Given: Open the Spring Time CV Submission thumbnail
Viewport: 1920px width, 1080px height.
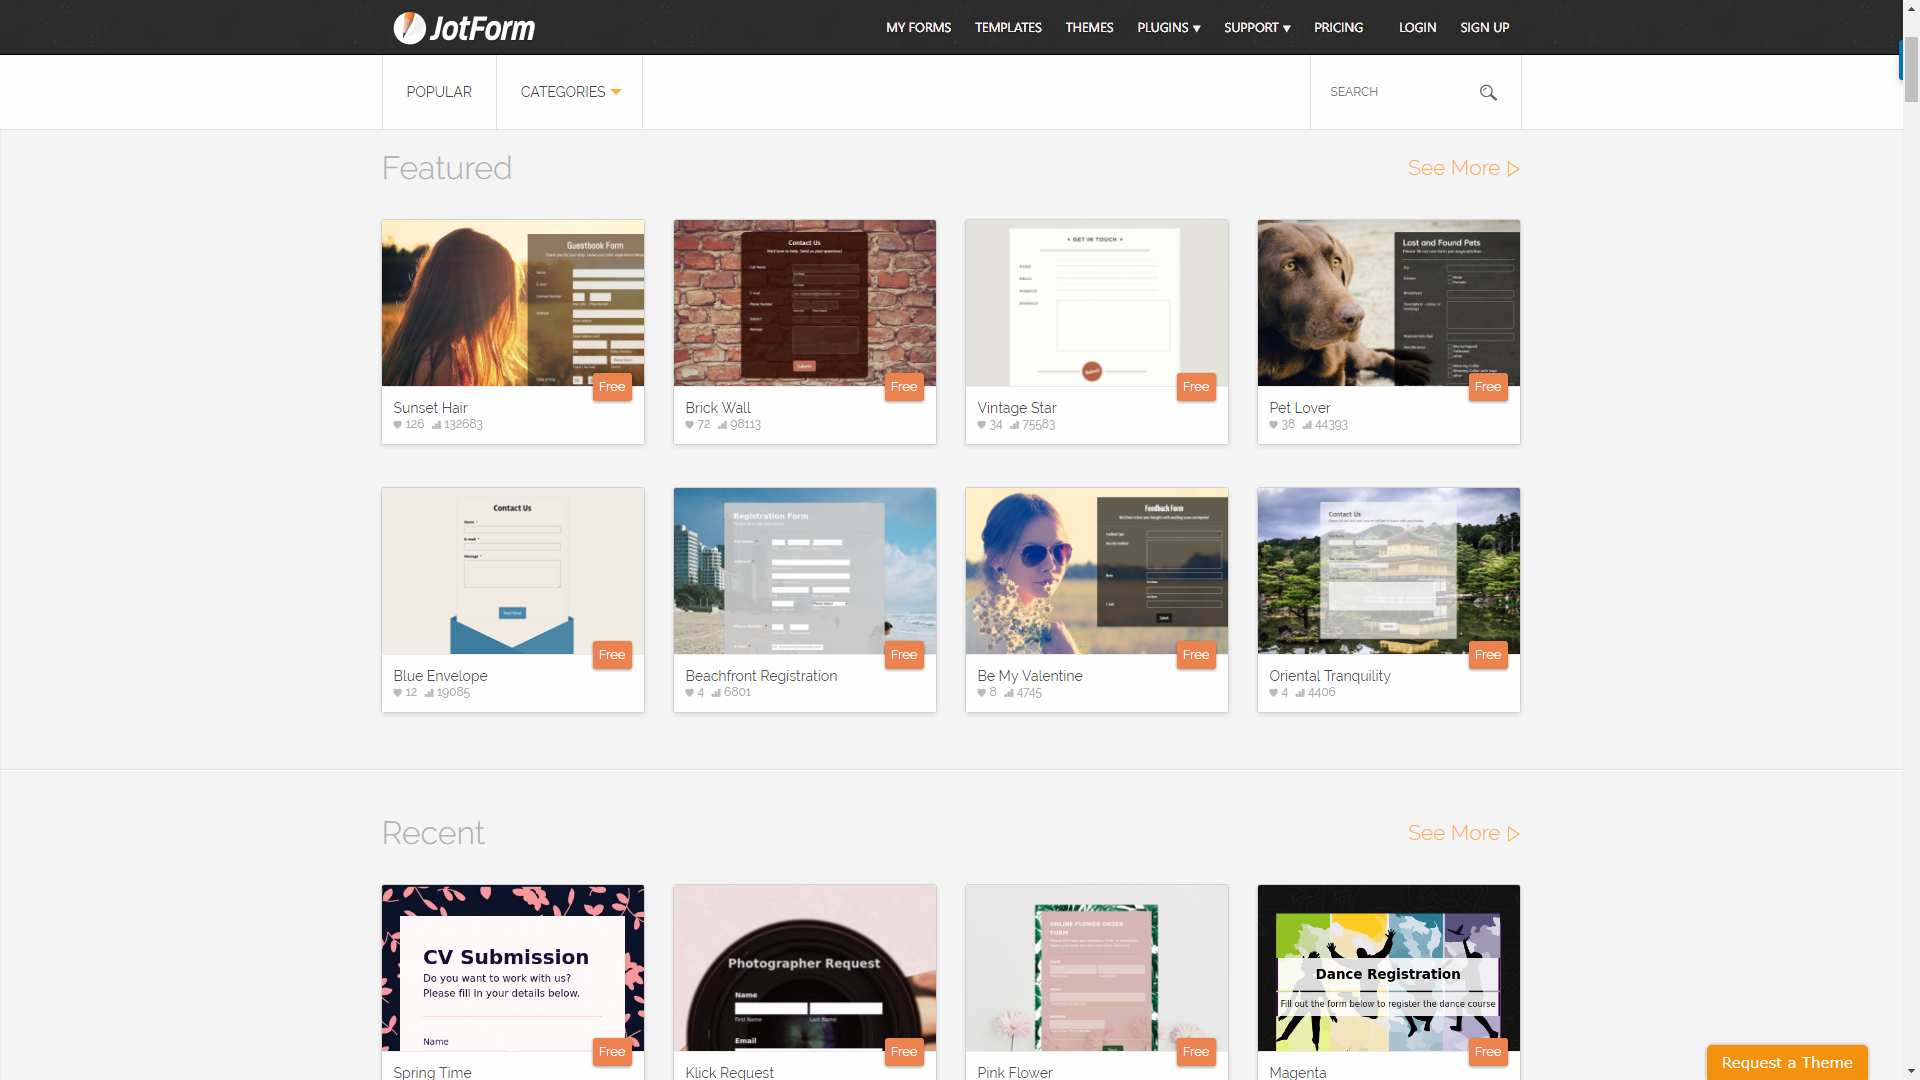Looking at the screenshot, I should coord(513,968).
